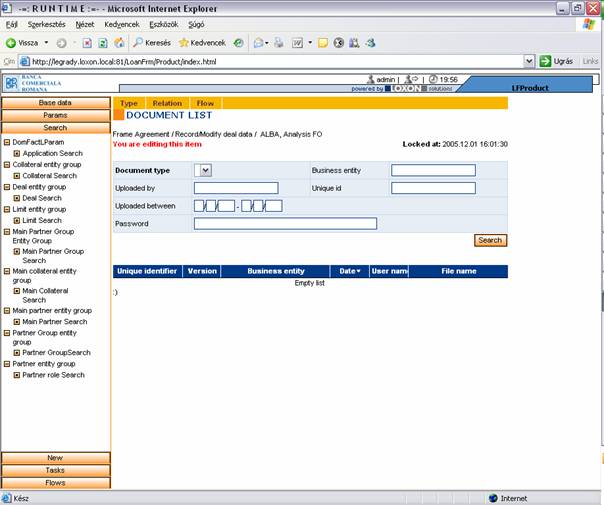
Task: Open the Nézet menu
Action: (85, 25)
